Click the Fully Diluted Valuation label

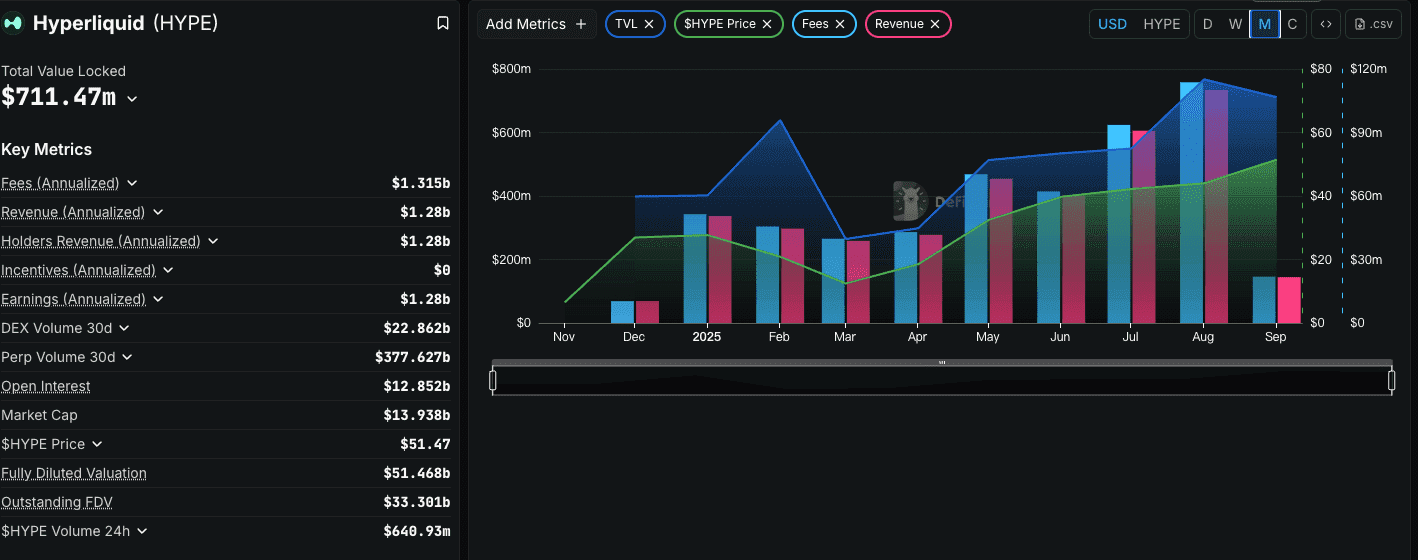click(74, 473)
